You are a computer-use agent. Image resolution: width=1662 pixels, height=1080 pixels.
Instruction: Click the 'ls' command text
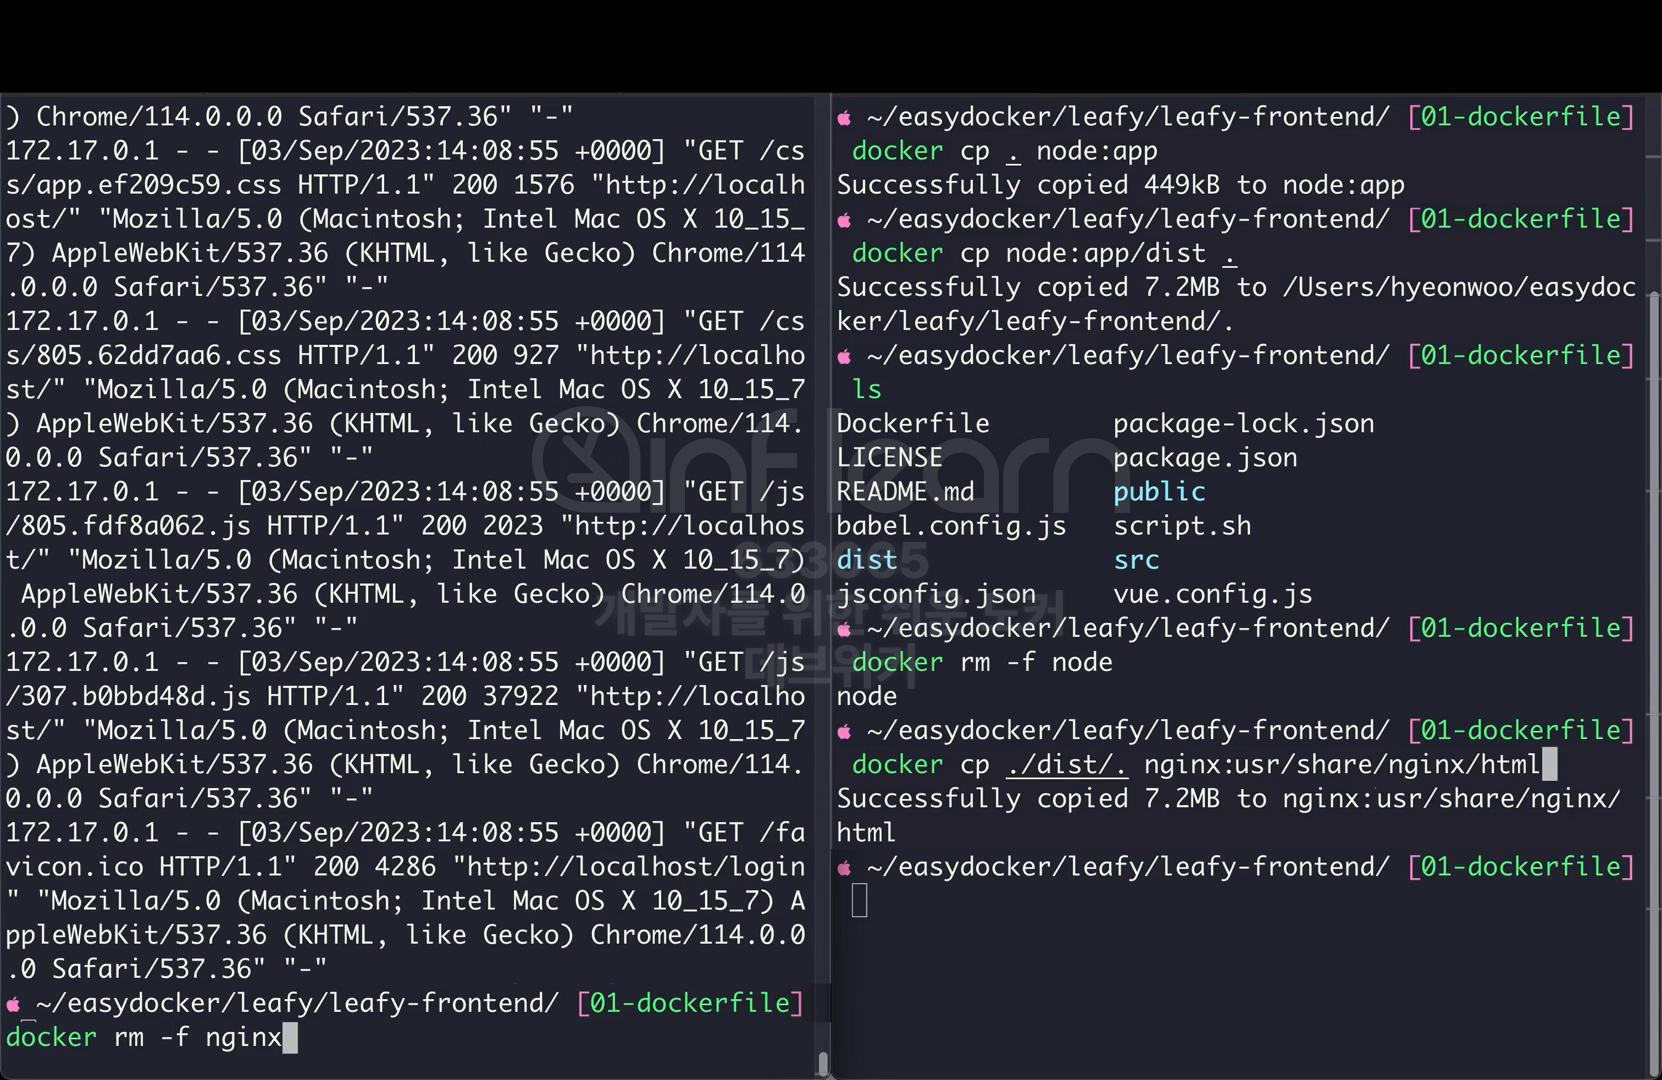(867, 390)
